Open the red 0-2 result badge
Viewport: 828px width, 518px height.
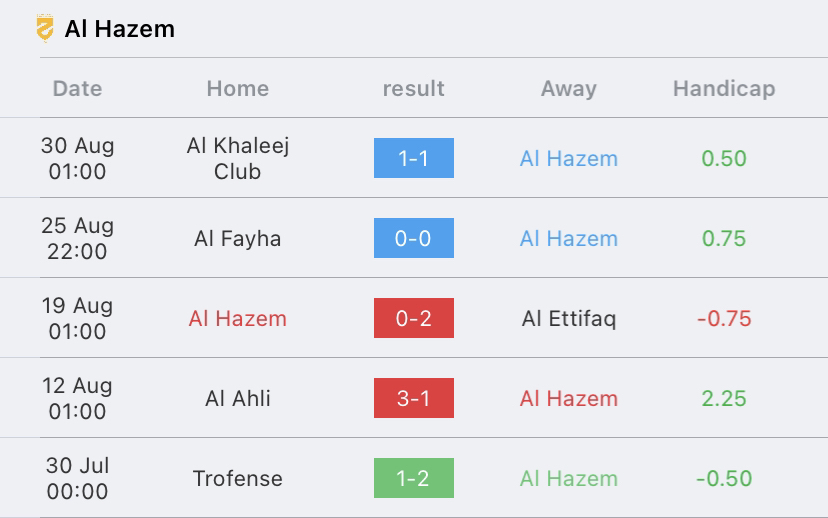pos(413,318)
